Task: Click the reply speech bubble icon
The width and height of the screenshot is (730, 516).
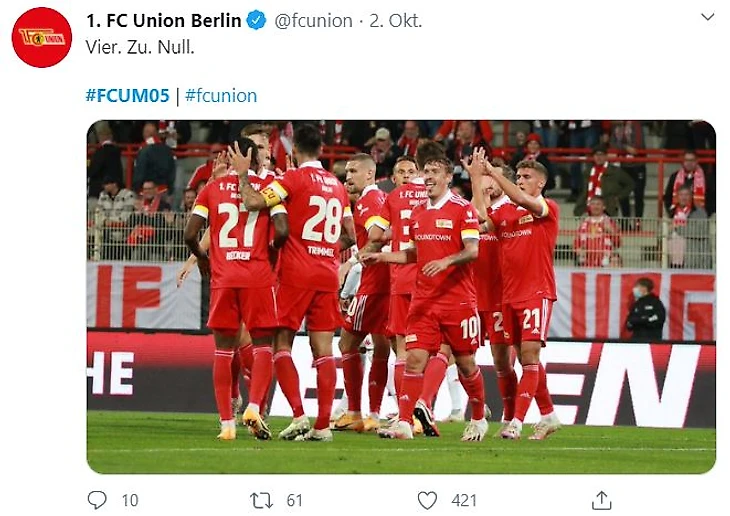Action: click(97, 499)
